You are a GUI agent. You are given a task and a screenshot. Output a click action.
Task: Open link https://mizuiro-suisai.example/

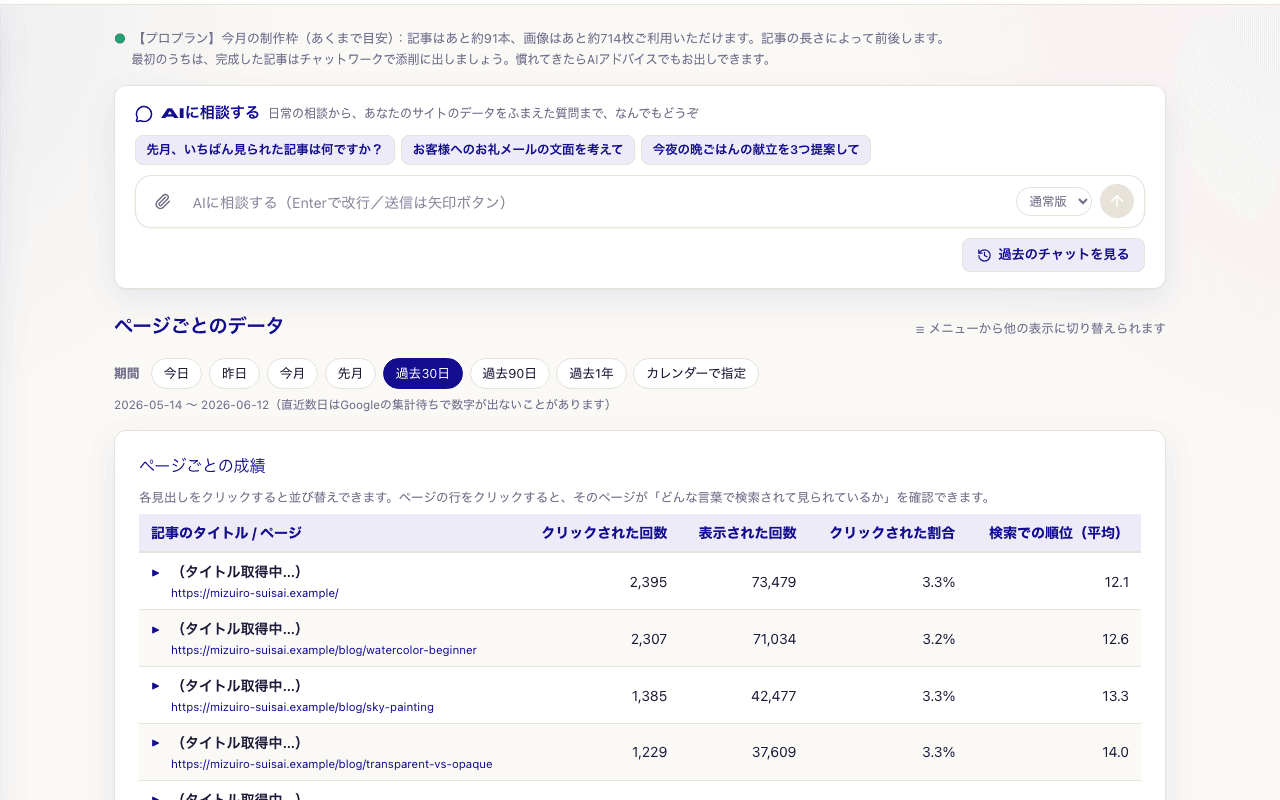click(255, 593)
